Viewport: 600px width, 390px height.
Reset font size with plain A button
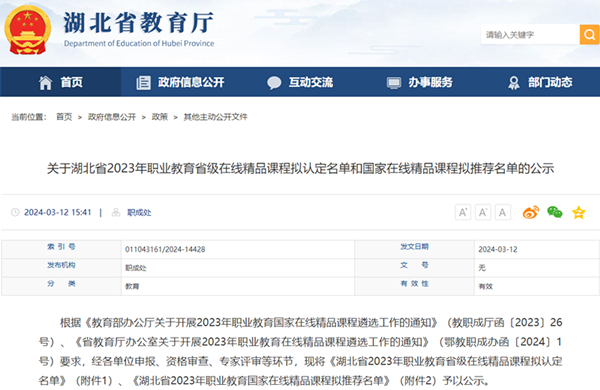[502, 212]
